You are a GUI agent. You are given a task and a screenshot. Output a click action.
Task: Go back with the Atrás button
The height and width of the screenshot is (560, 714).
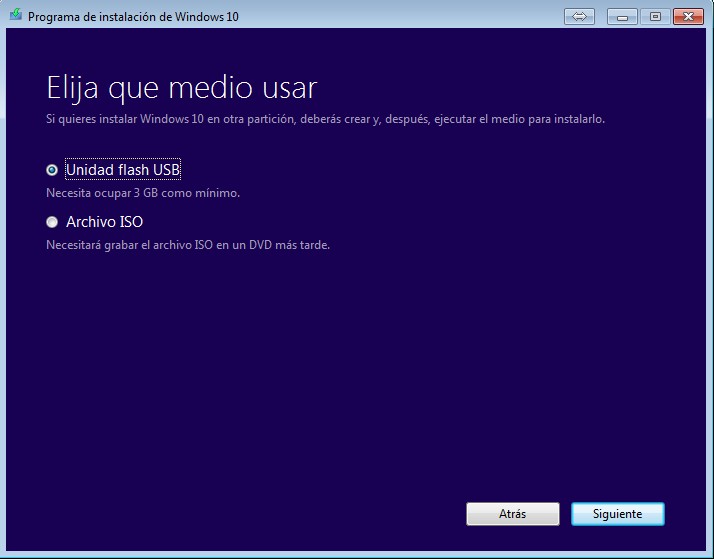coord(512,514)
